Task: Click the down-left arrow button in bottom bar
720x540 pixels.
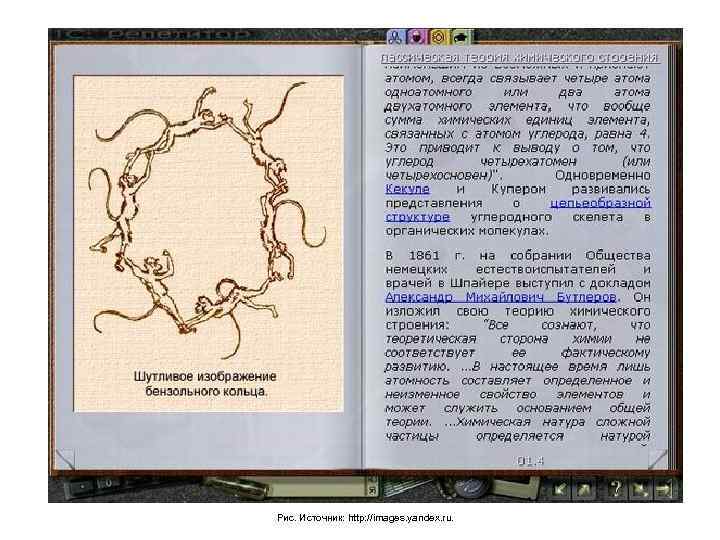Action: tap(560, 489)
